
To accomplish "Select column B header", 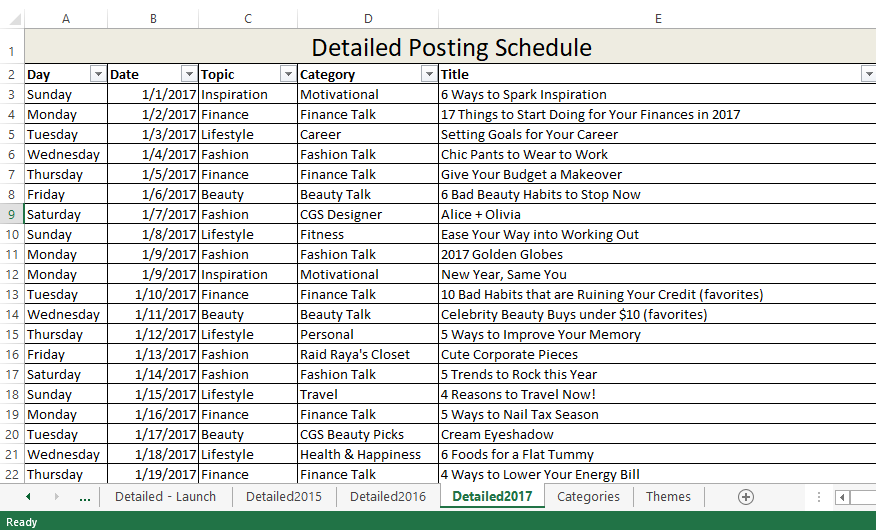I will pyautogui.click(x=153, y=18).
